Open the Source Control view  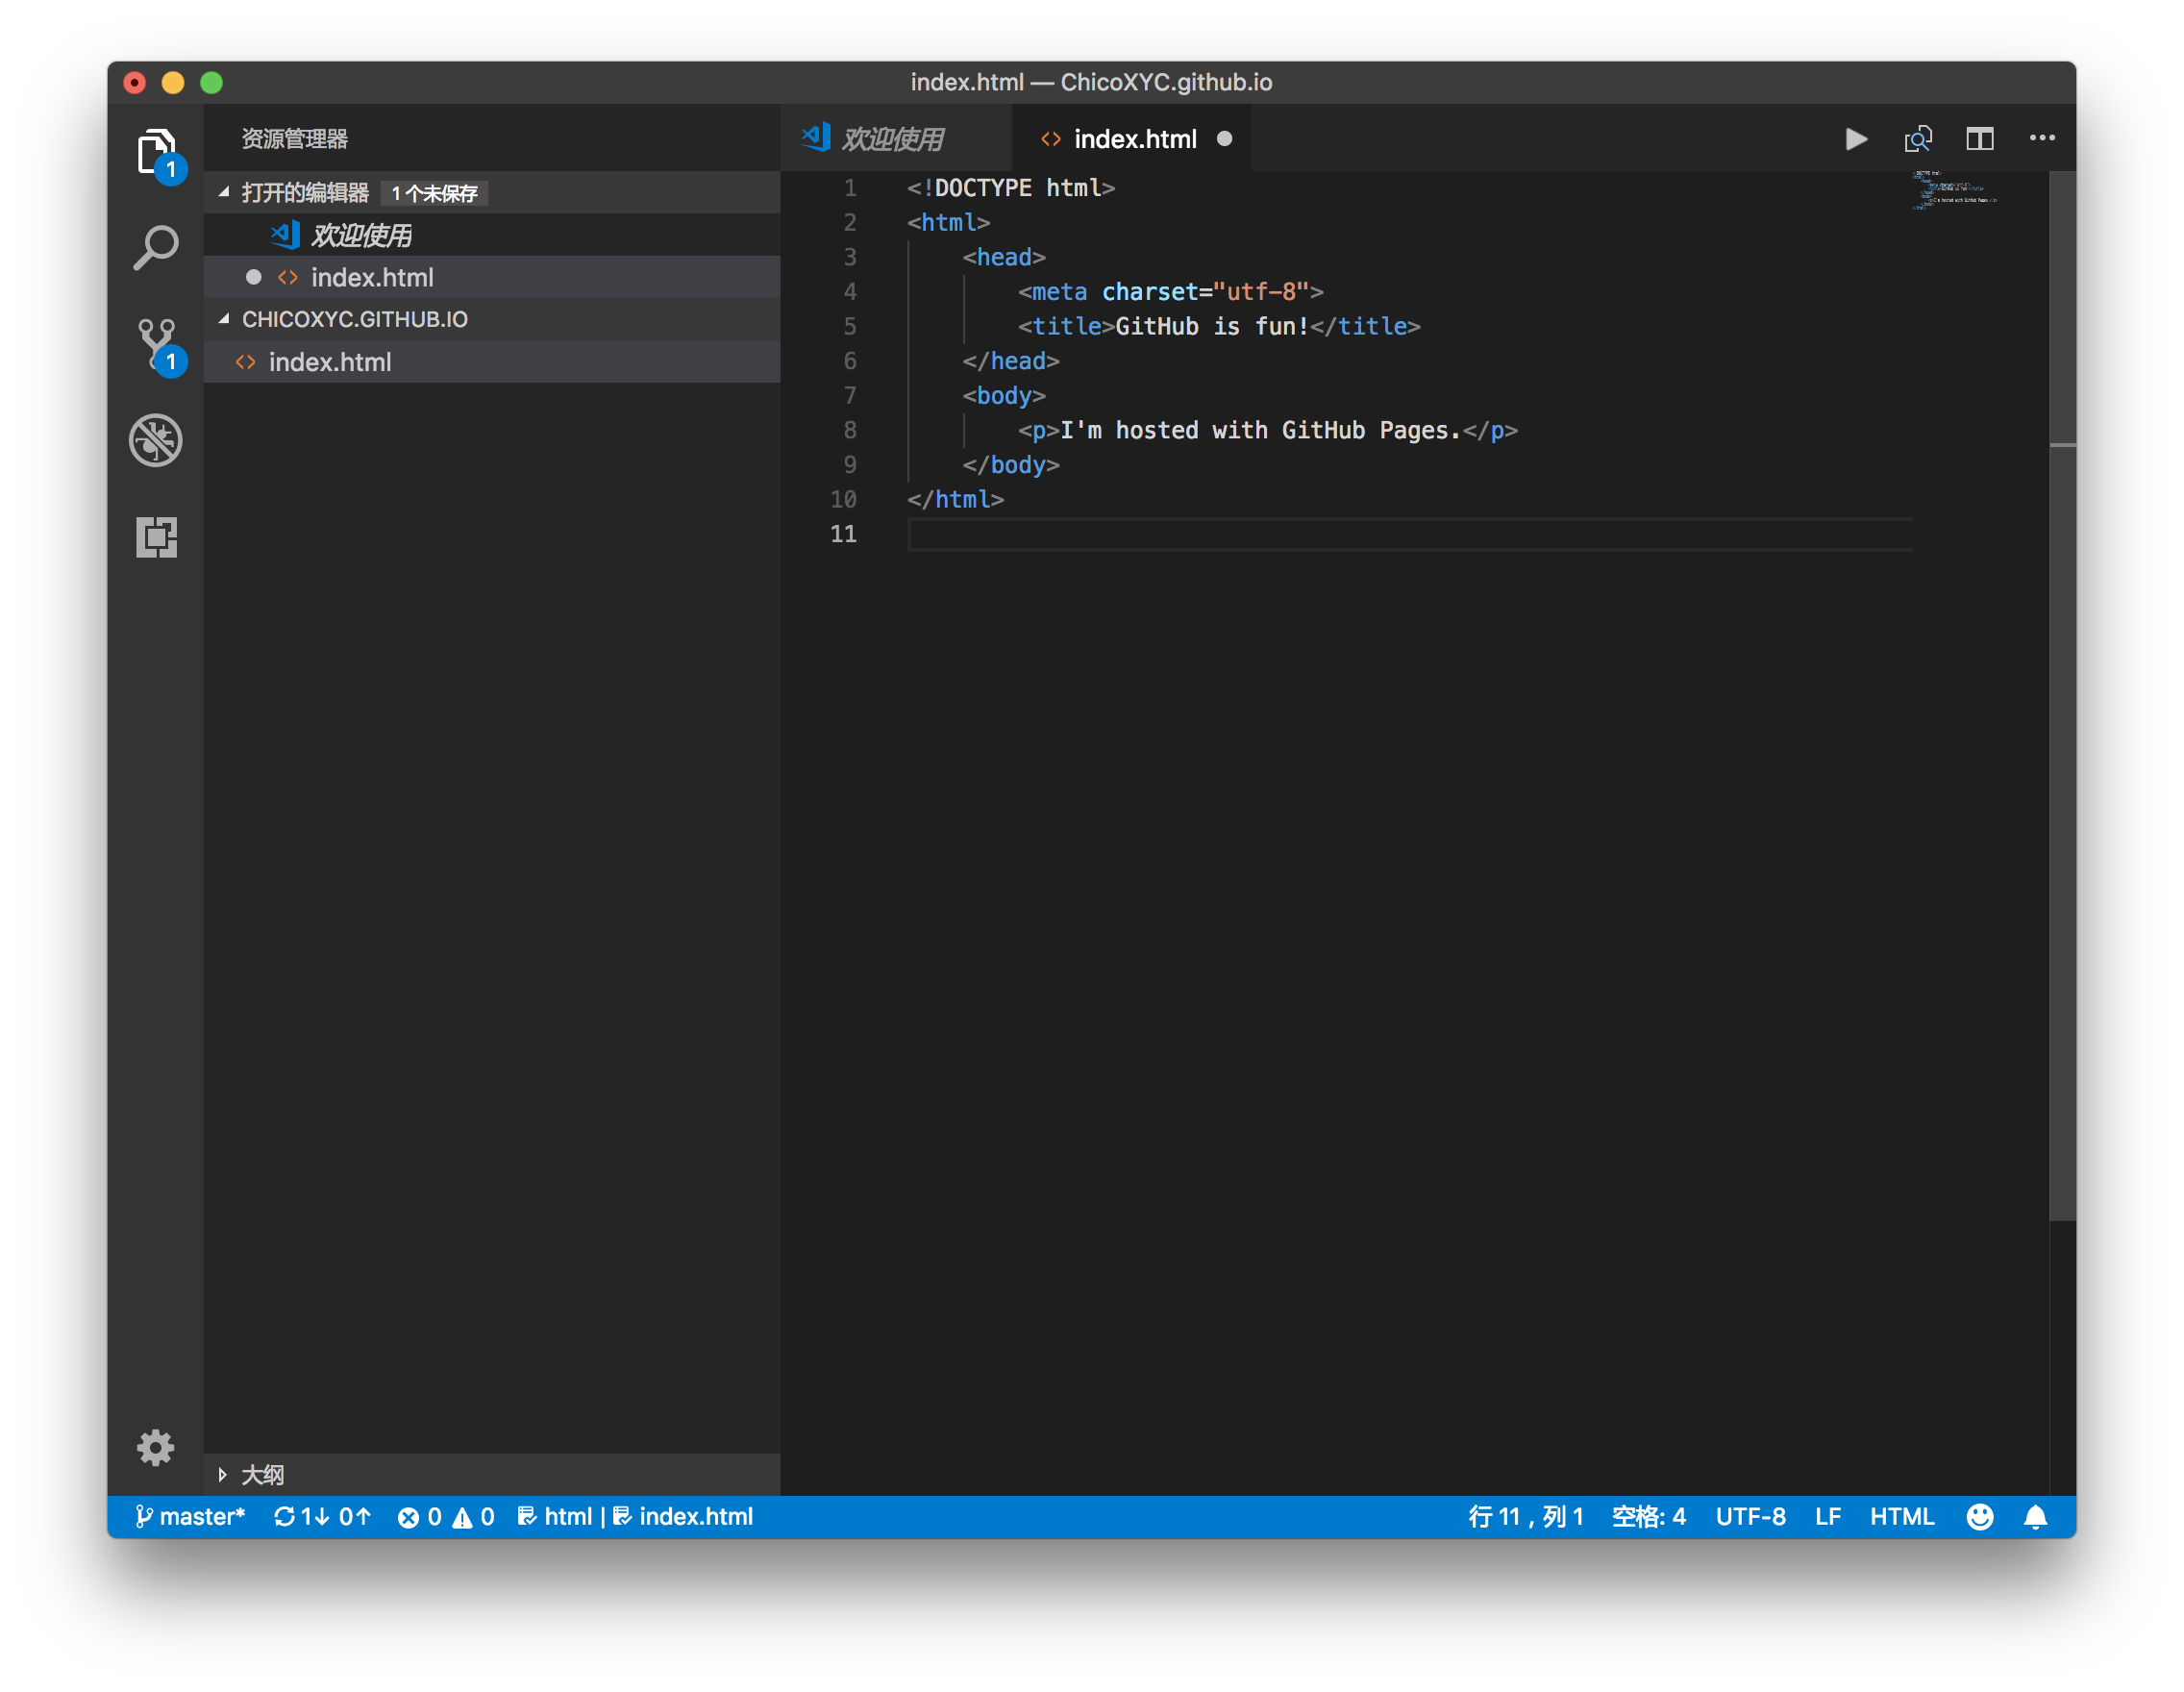[x=156, y=342]
